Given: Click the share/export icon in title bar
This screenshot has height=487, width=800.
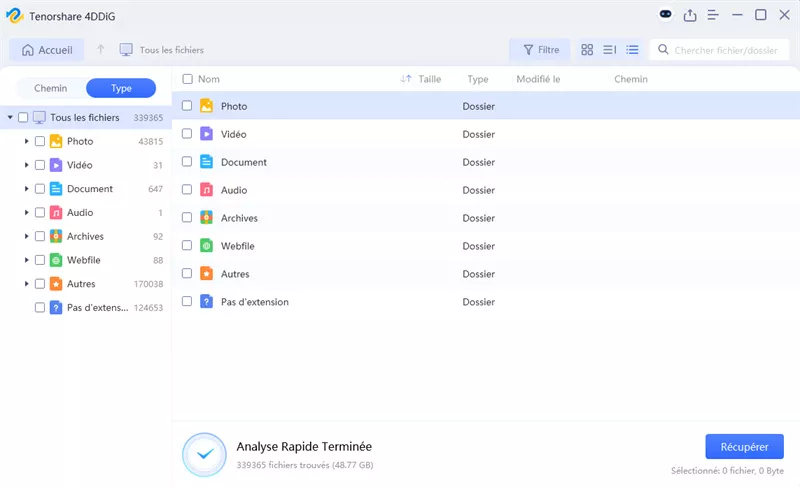Looking at the screenshot, I should [x=690, y=15].
